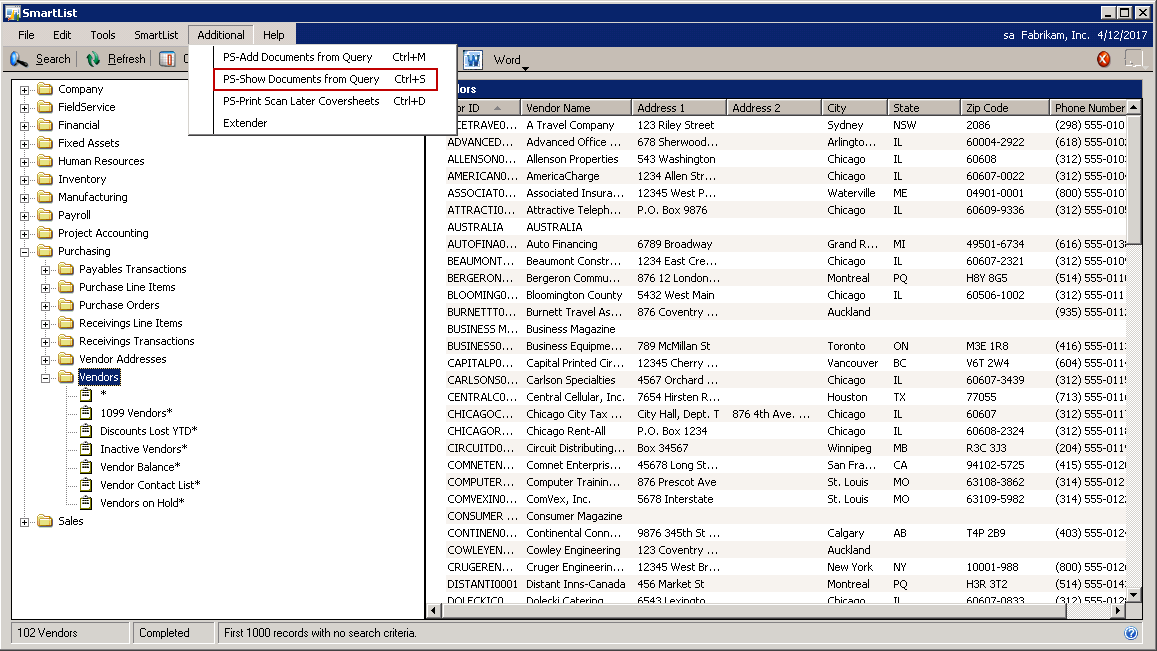The width and height of the screenshot is (1157, 651).
Task: Select the Purchase Line Items tree item
Action: tap(127, 287)
